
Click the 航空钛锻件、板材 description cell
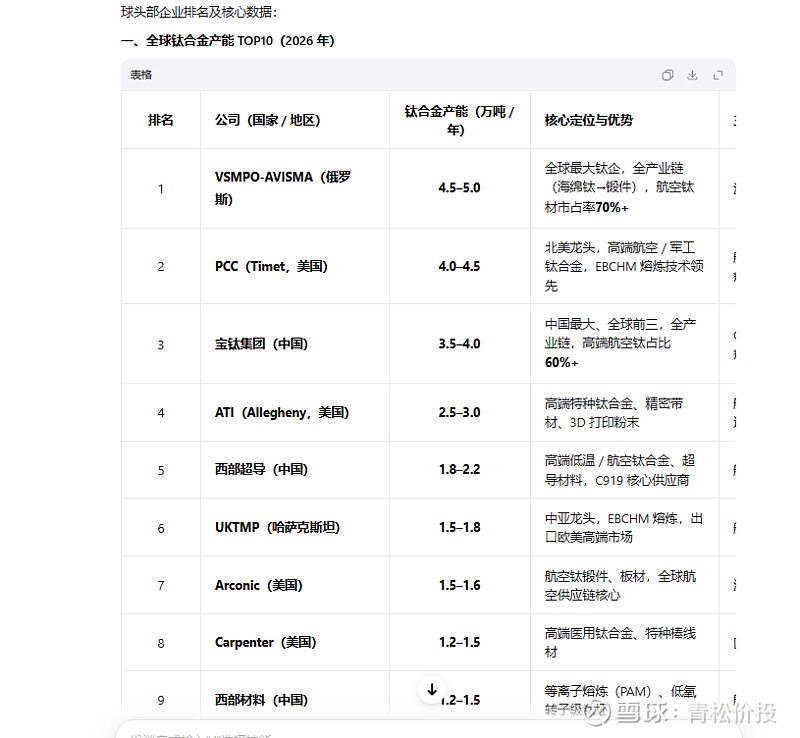tap(624, 585)
